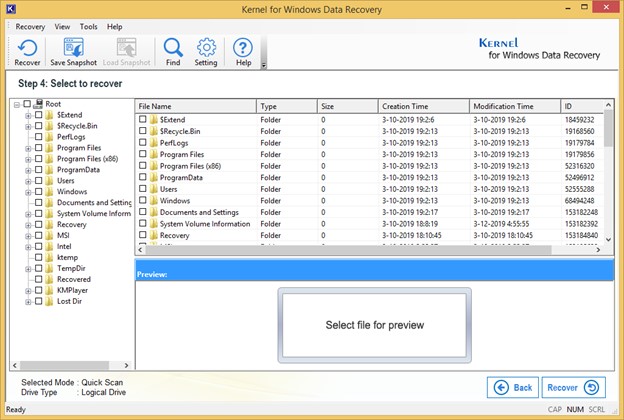Viewport: 624px width, 420px height.
Task: Check the Documents and Settings checkbox in list
Action: (142, 211)
